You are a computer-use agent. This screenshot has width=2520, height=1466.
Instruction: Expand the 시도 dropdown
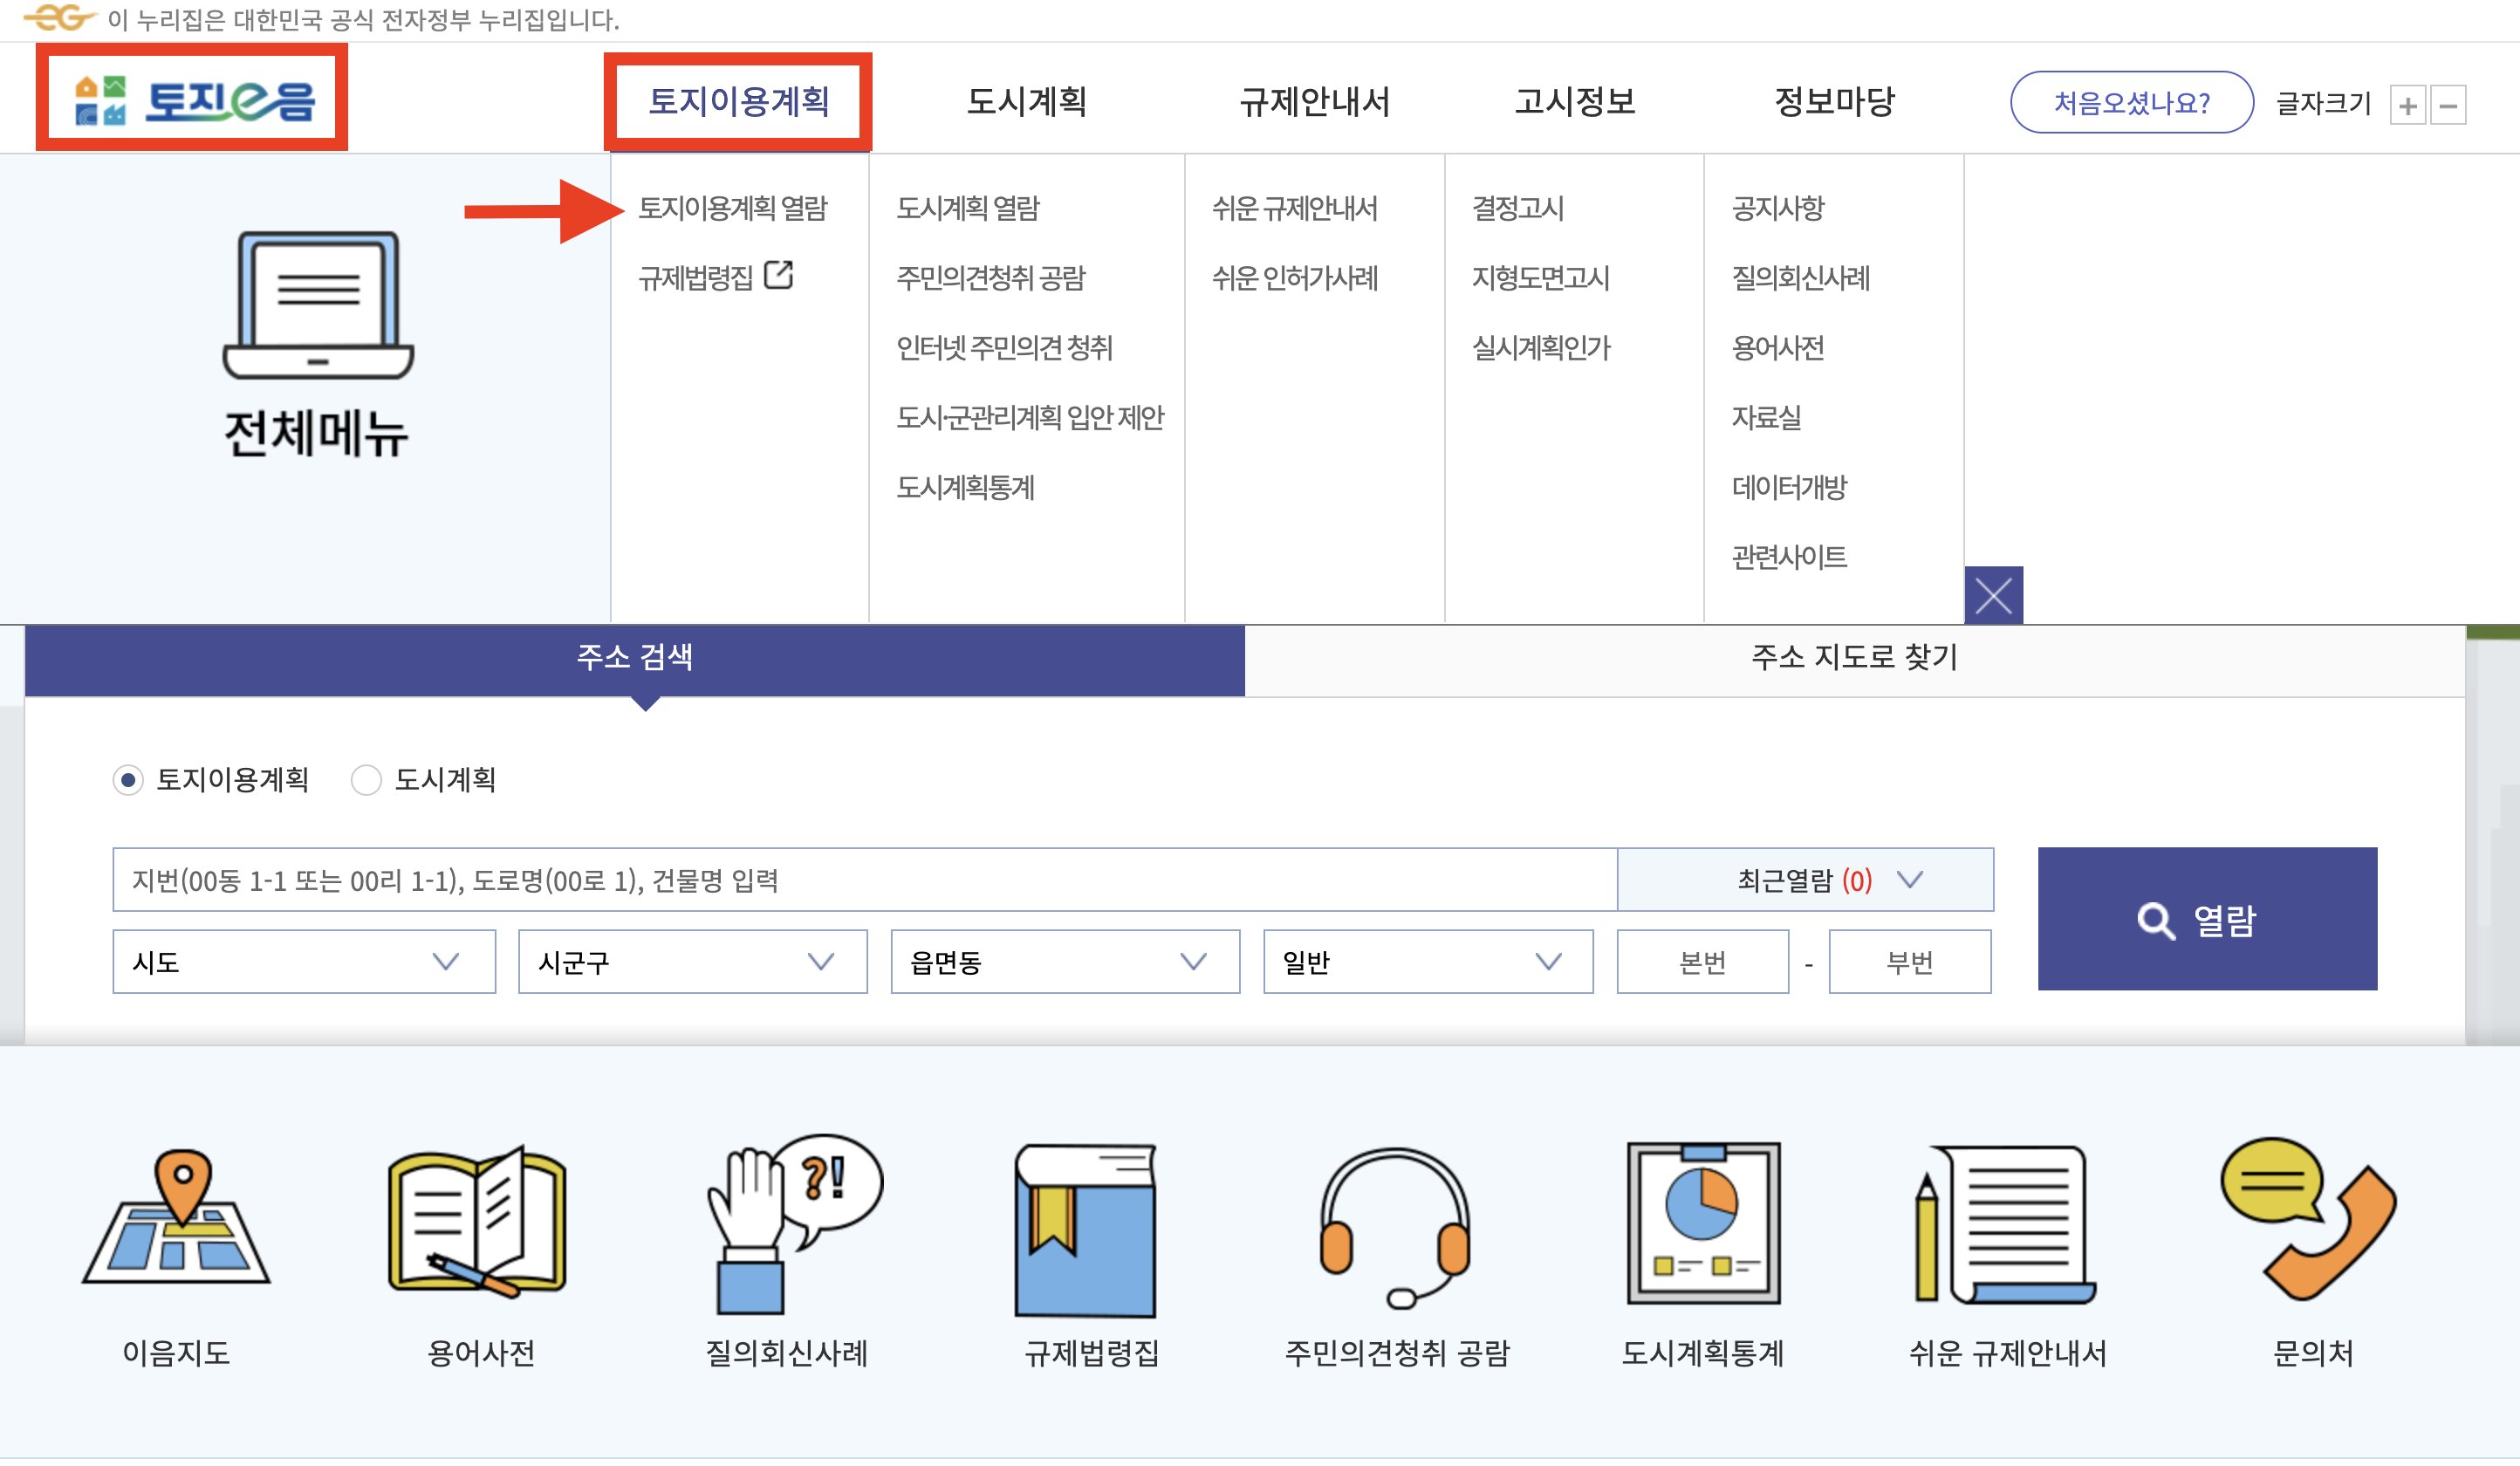tap(303, 962)
